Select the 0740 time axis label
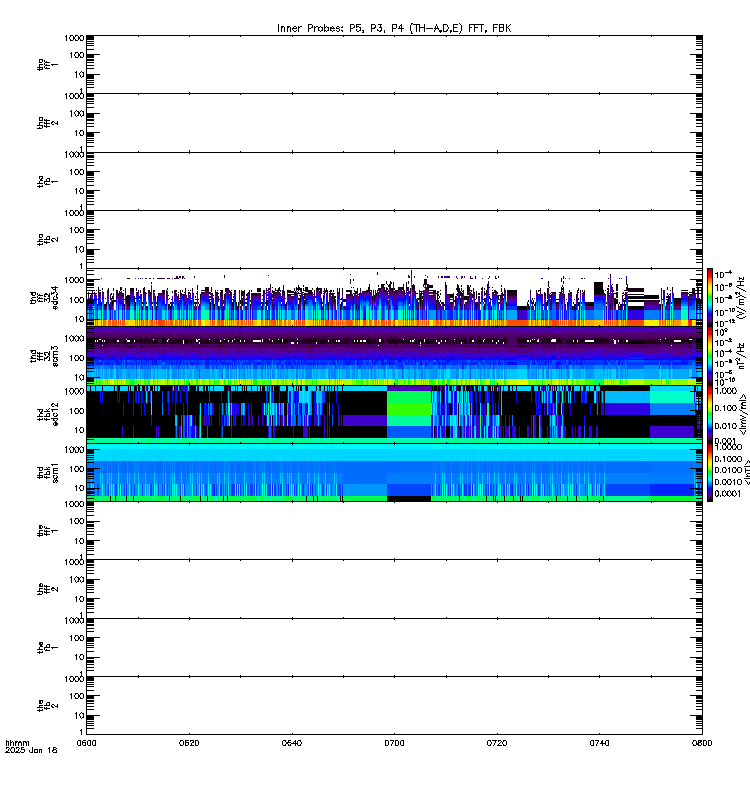750x800 pixels. 599,743
